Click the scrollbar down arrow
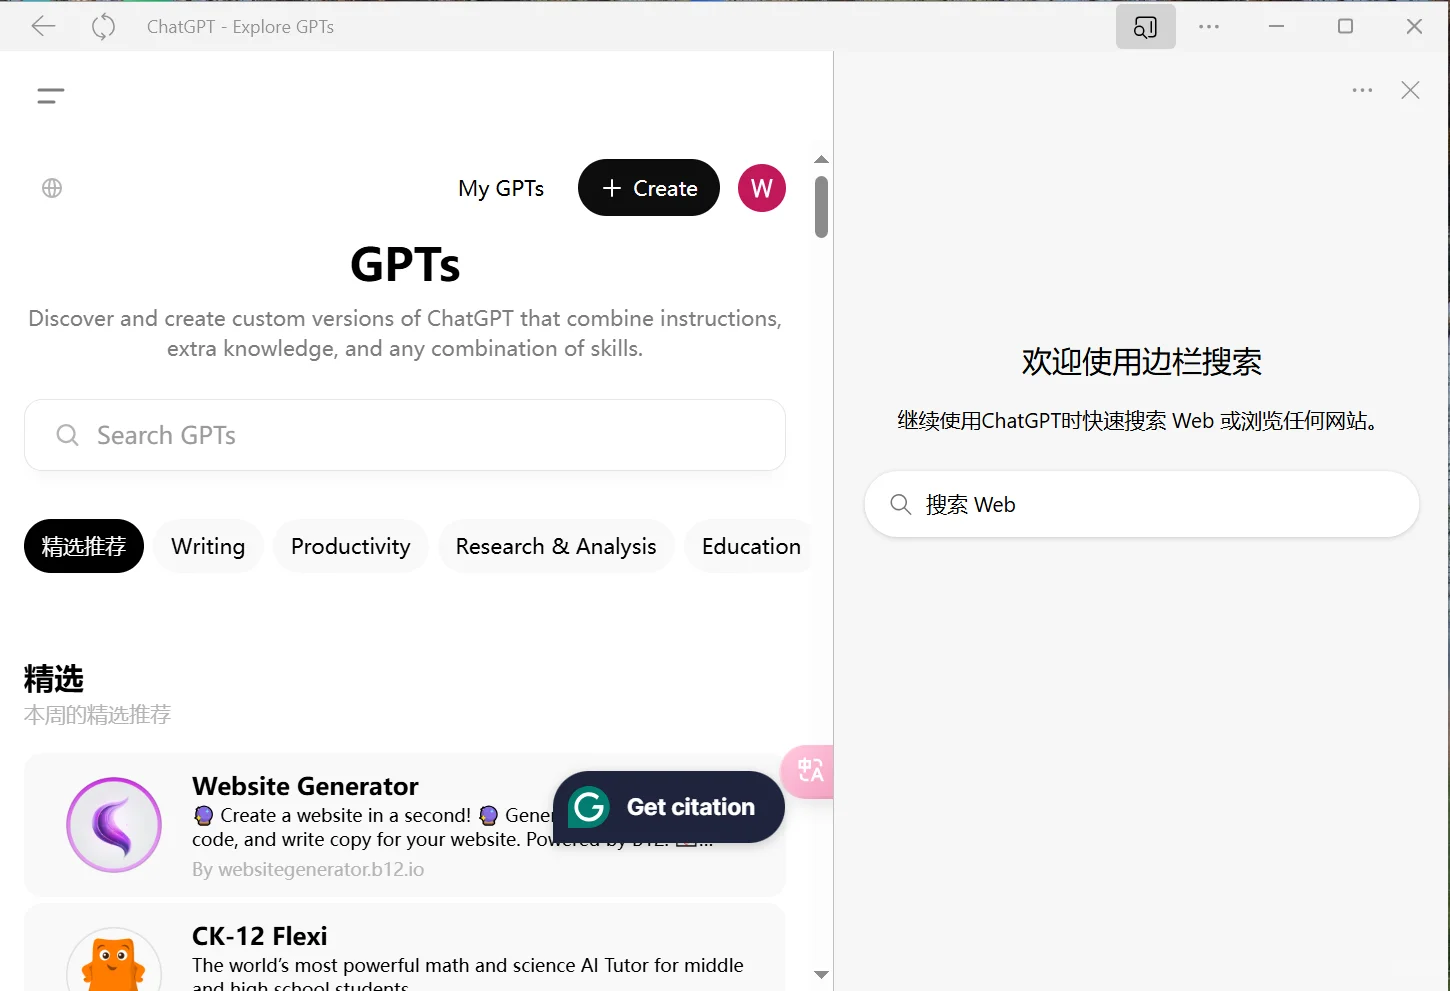Viewport: 1450px width, 991px height. pos(820,974)
